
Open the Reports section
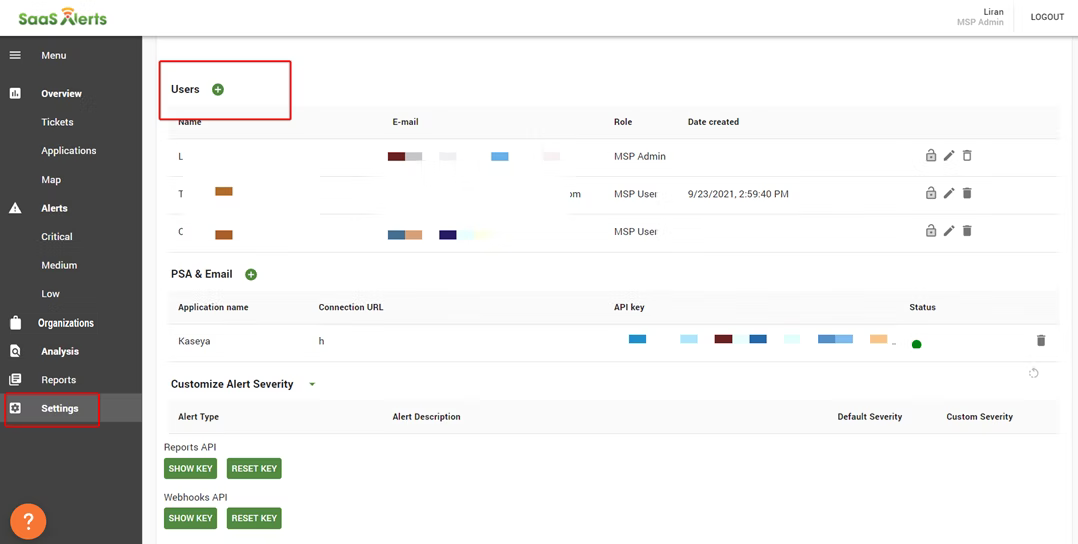[58, 380]
